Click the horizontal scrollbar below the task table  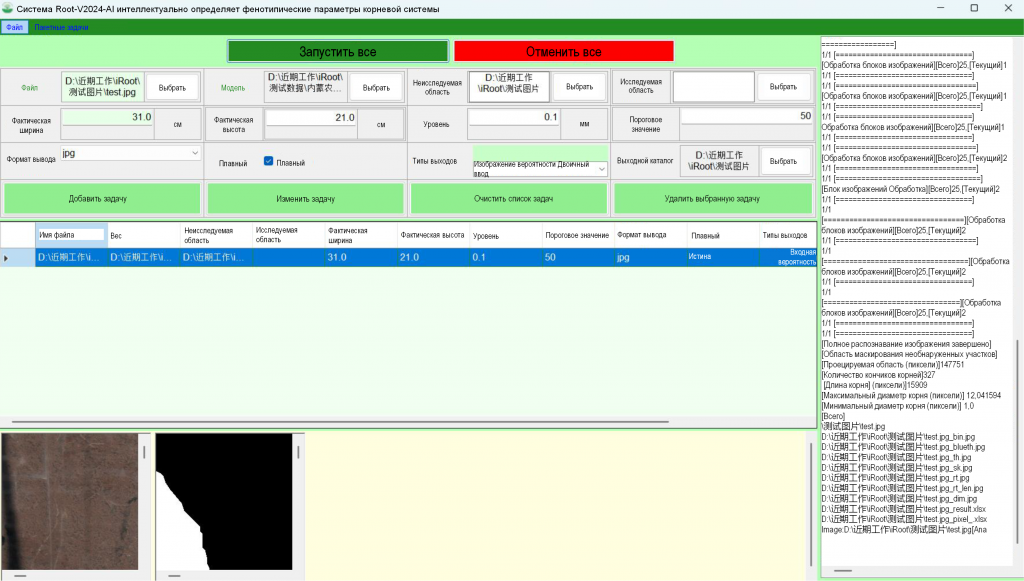[340, 422]
